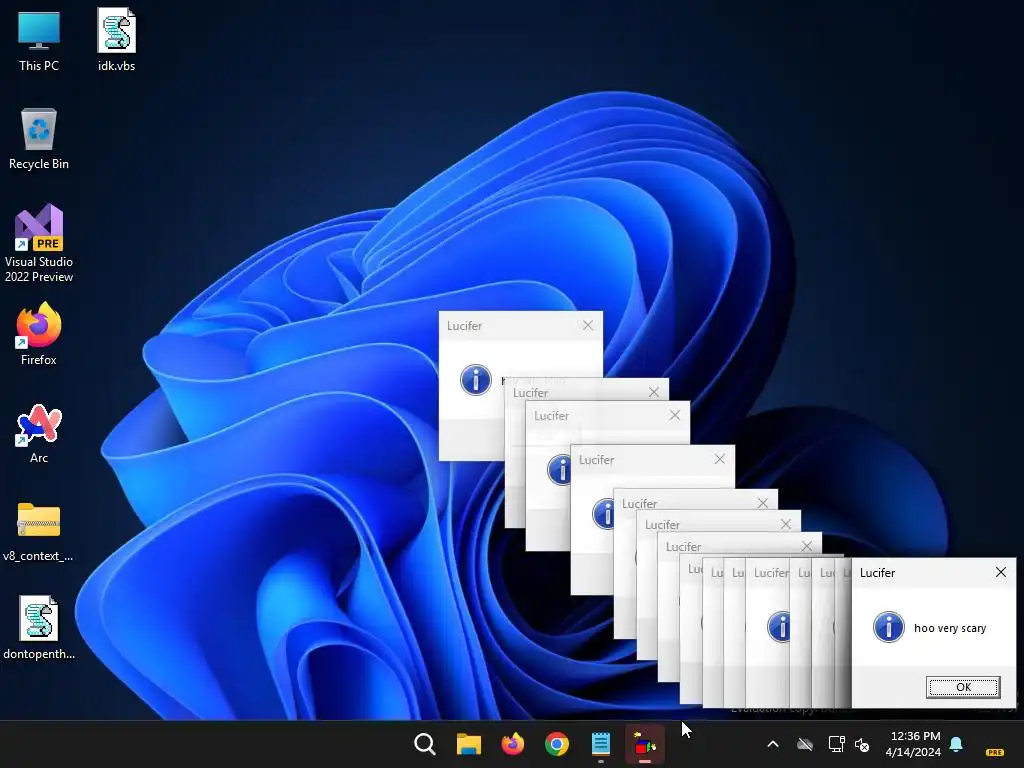Open the Notepad taskbar icon
The width and height of the screenshot is (1024, 768).
coord(600,744)
